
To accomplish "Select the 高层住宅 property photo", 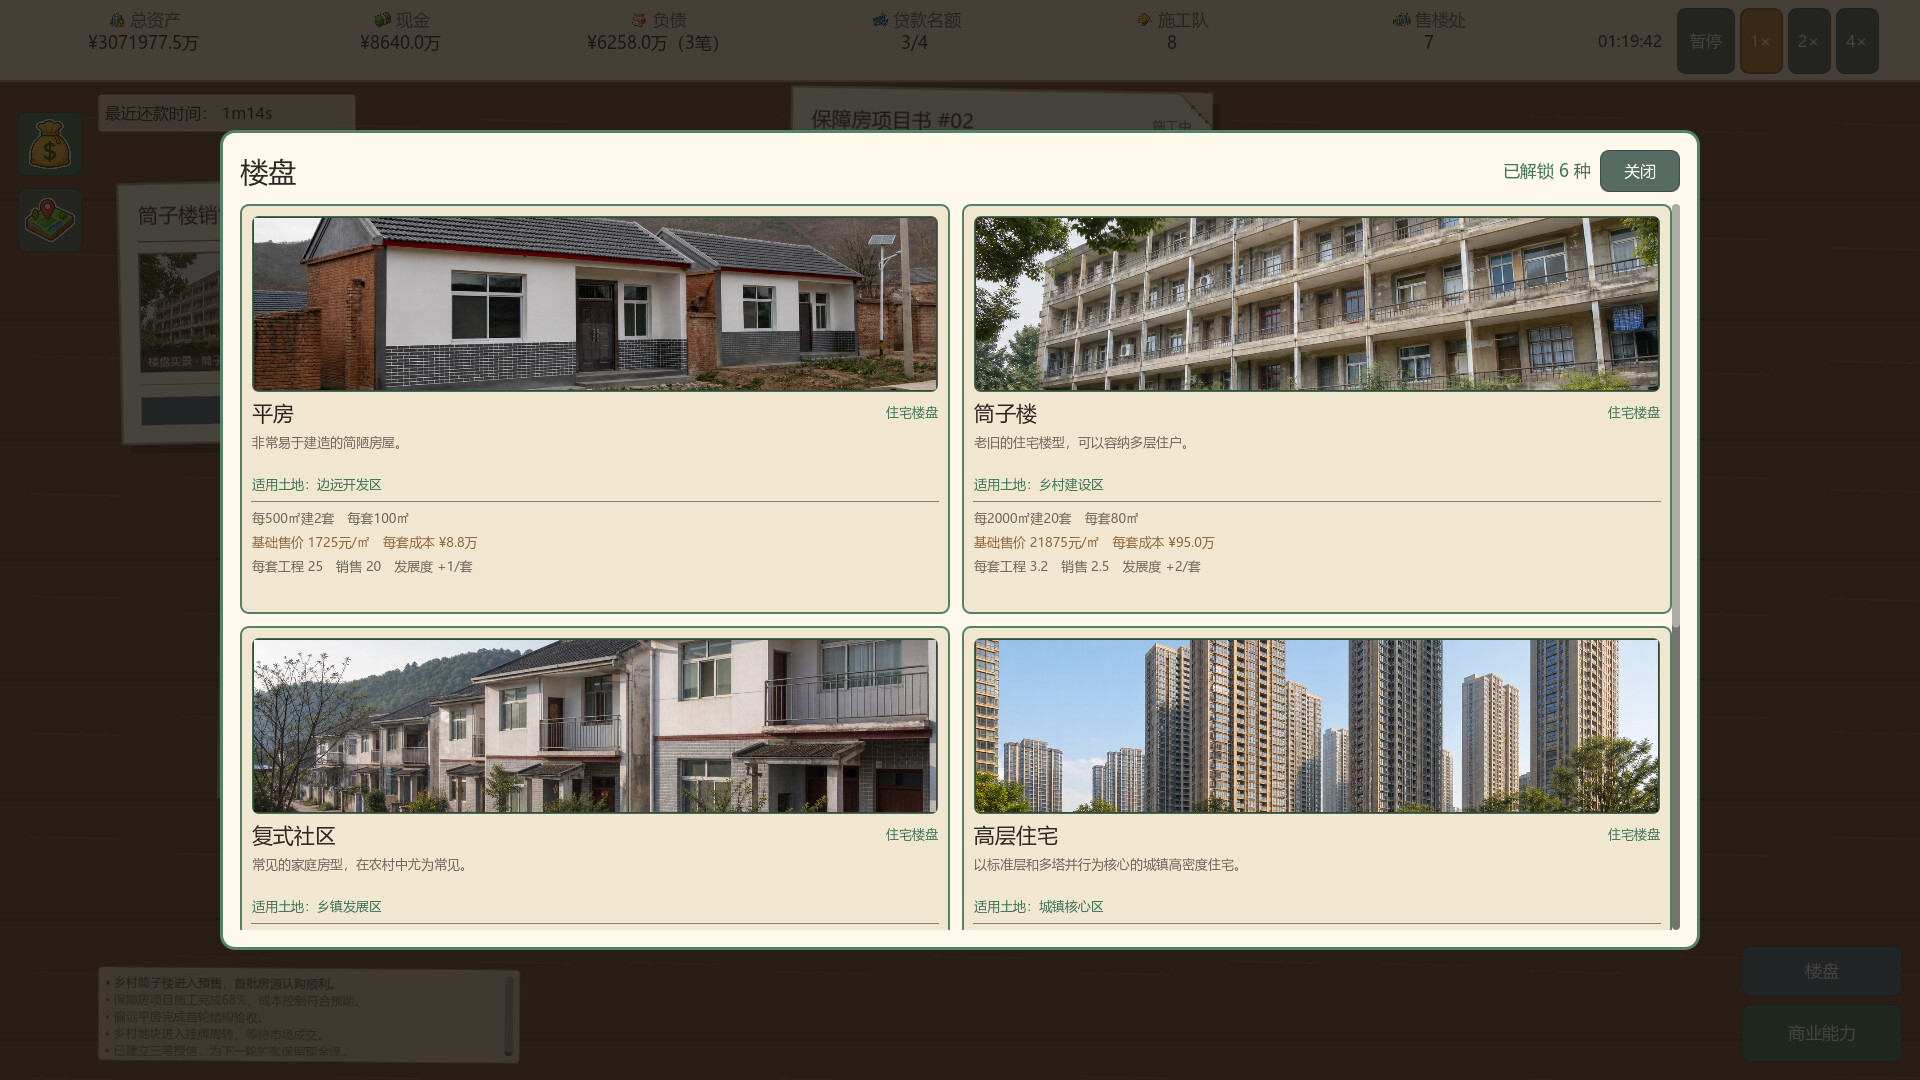I will point(1317,726).
